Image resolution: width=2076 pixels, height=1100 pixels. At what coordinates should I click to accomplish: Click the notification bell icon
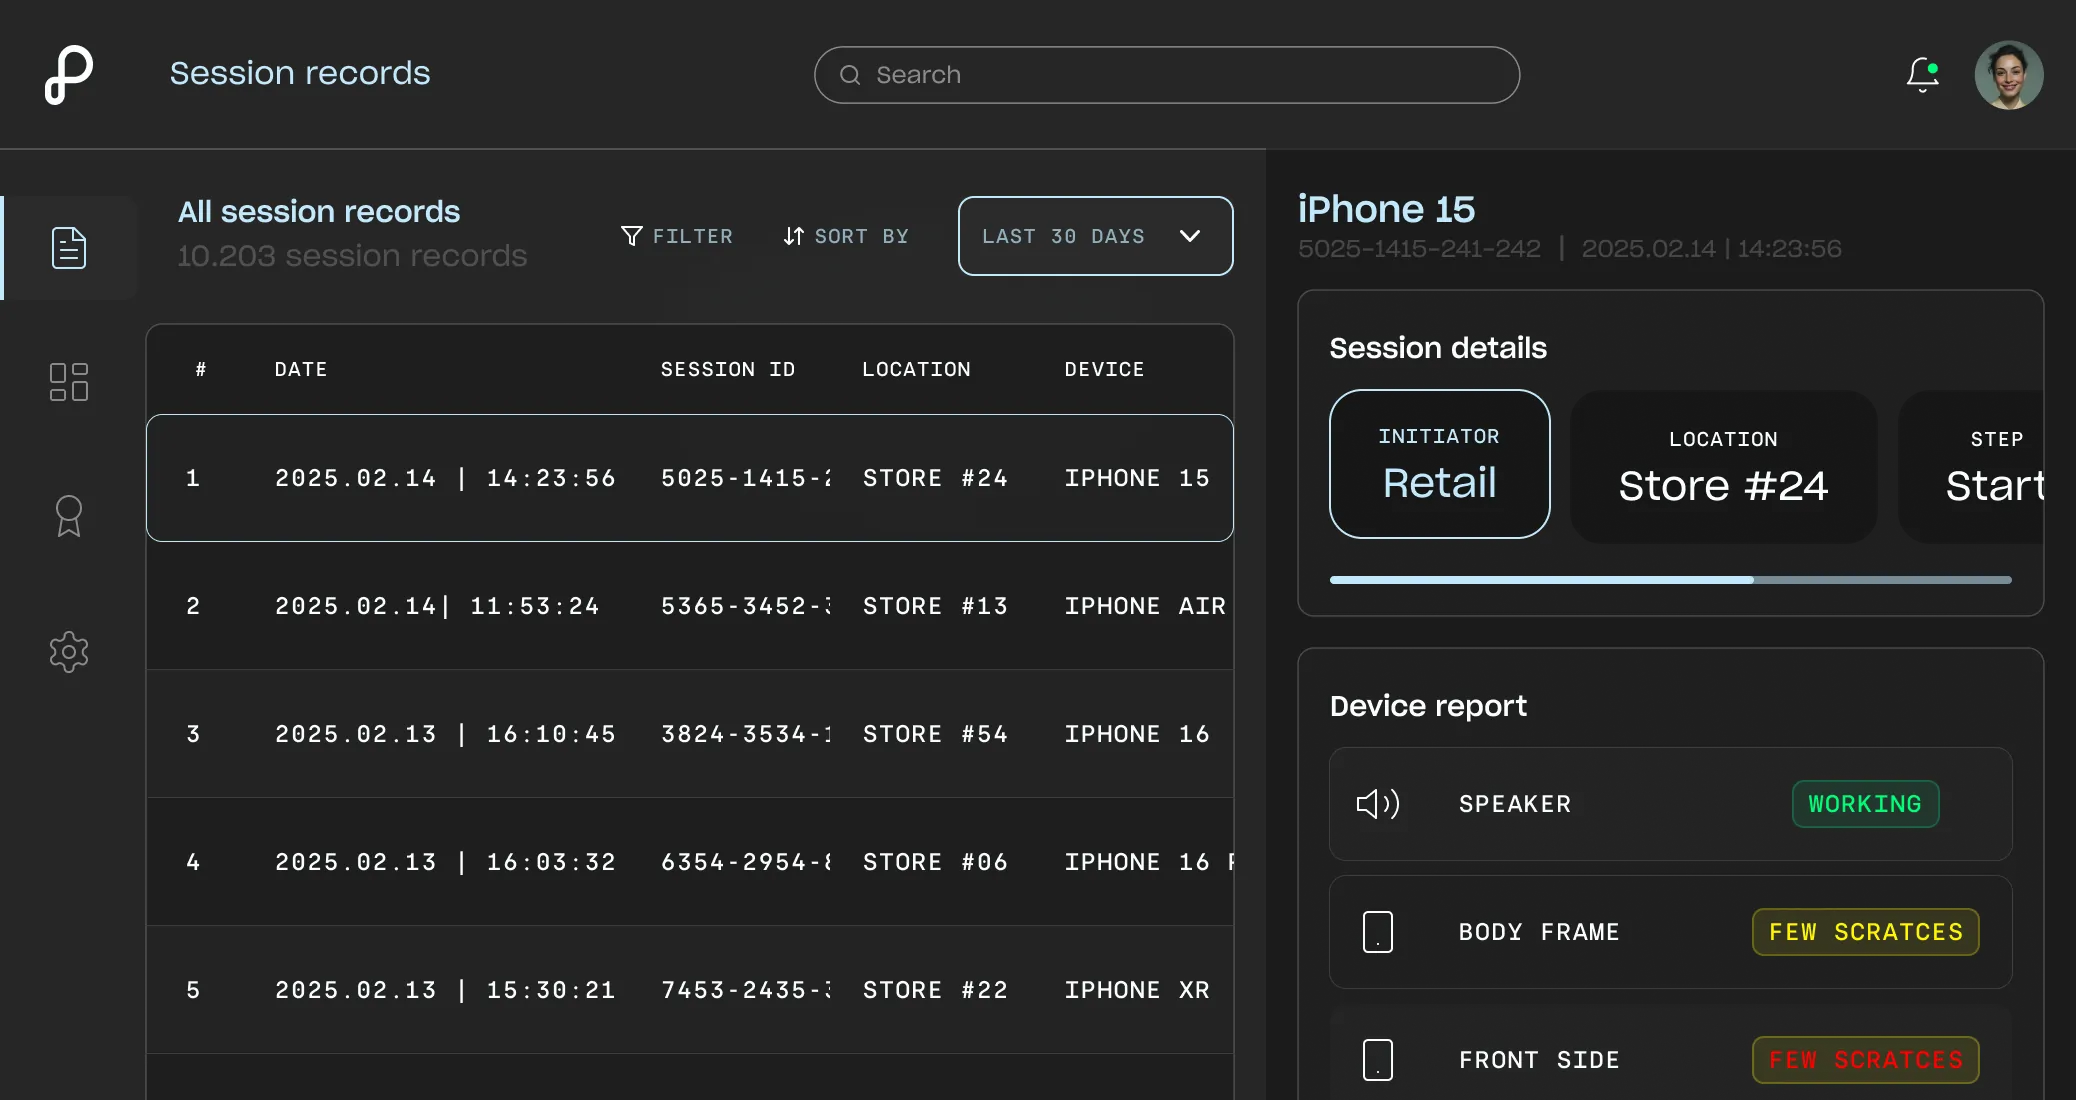coord(1922,75)
